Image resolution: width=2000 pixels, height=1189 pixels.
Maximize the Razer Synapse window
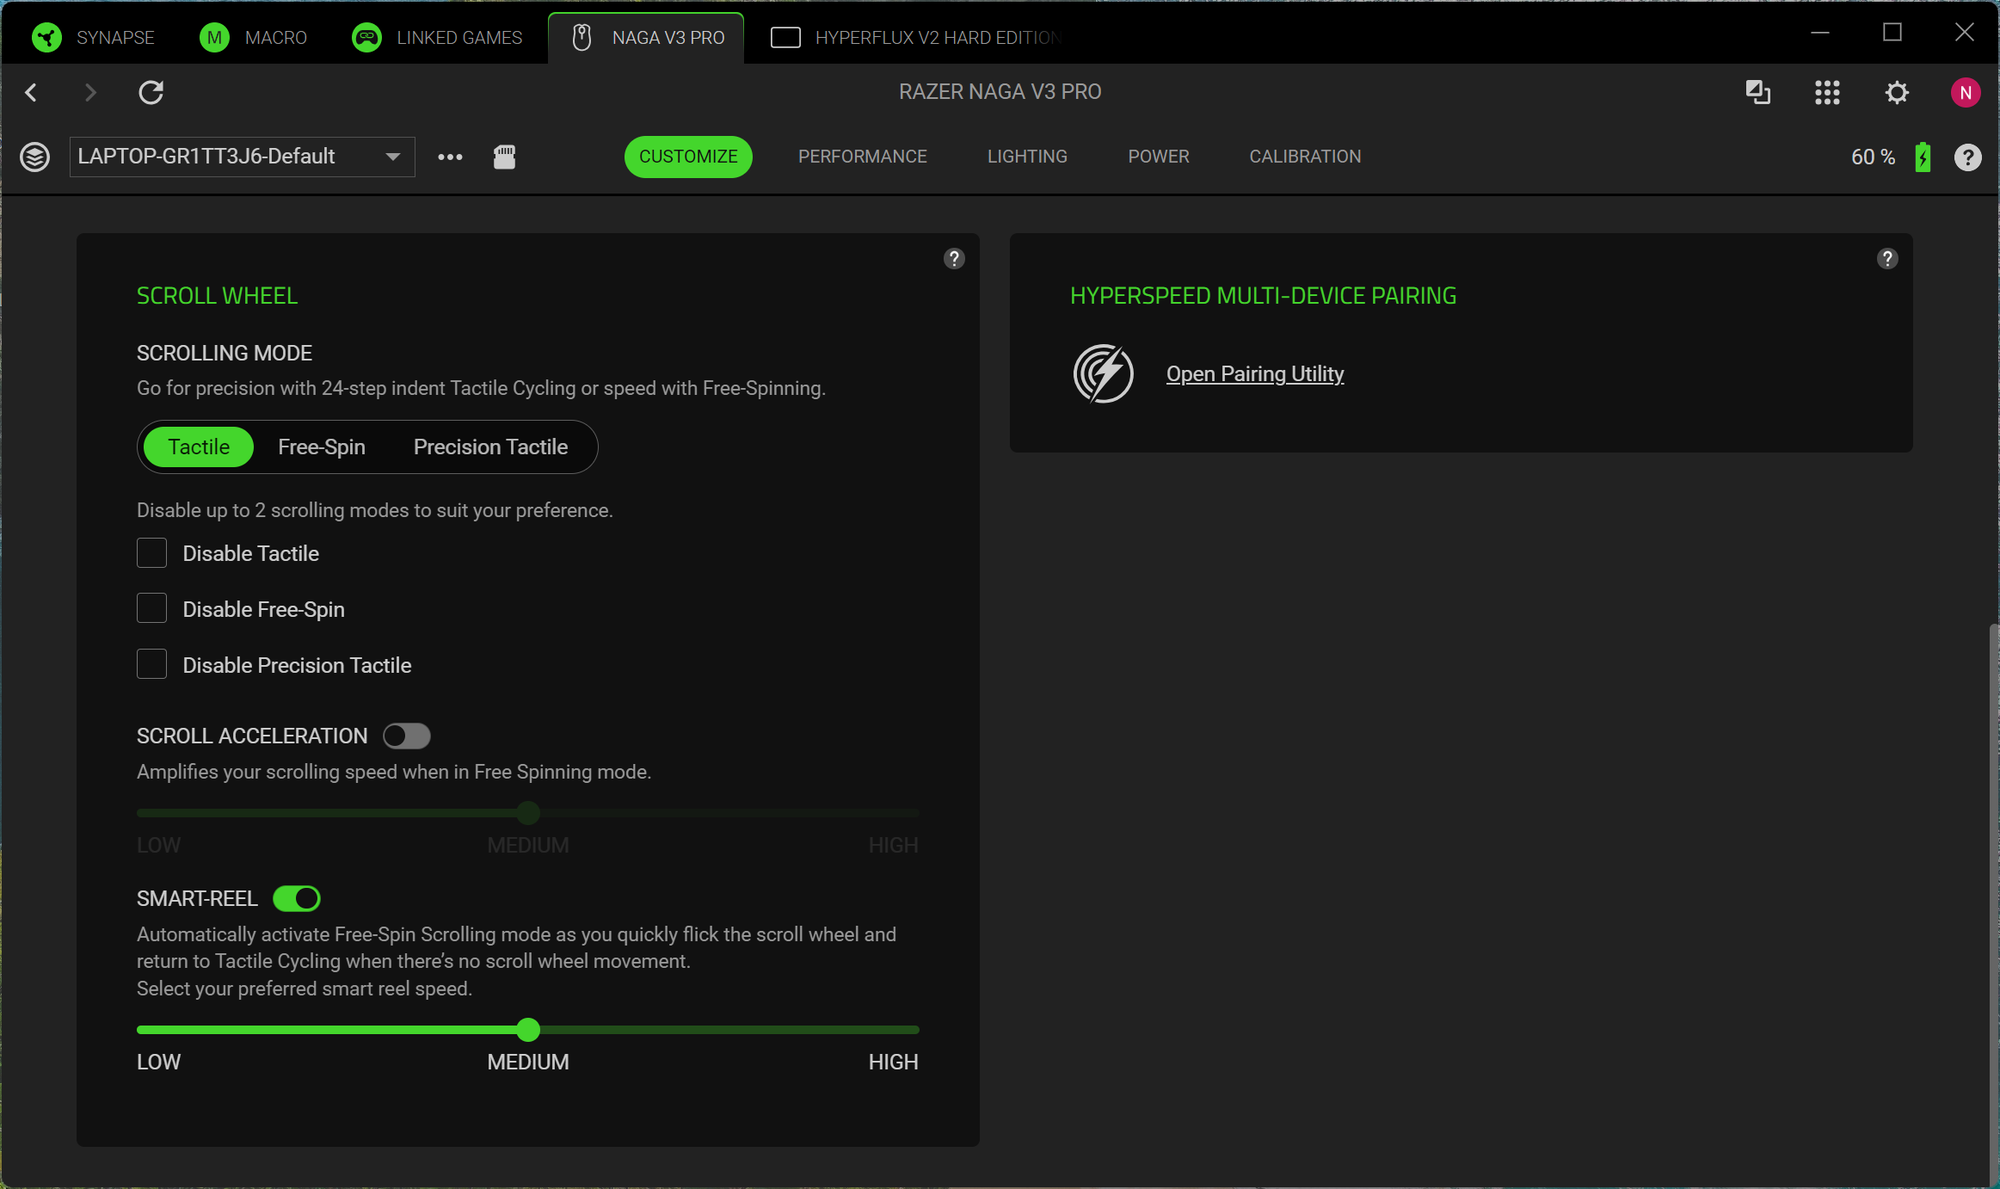coord(1892,33)
